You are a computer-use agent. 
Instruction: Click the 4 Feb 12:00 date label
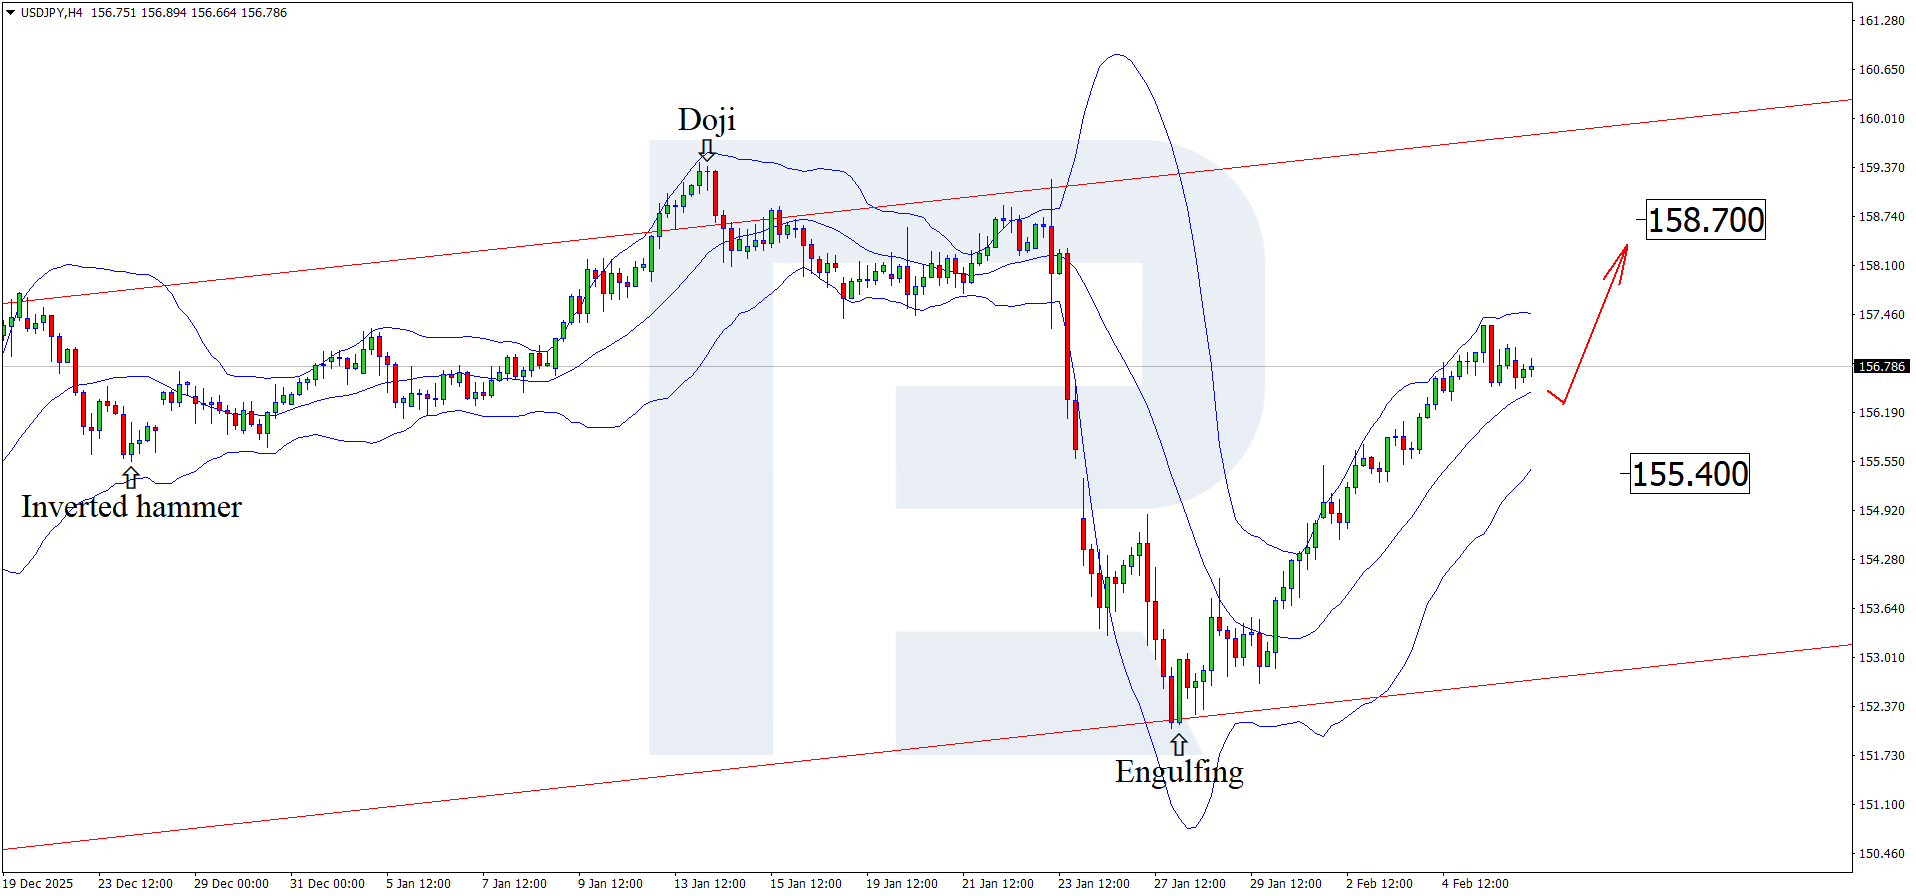pos(1475,883)
